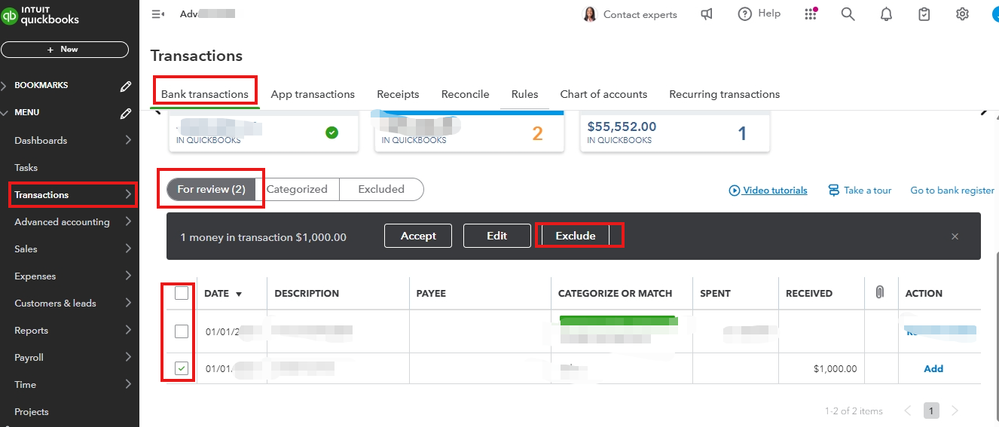
Task: Uncheck the $1,000.00 transaction checkbox
Action: coord(182,368)
